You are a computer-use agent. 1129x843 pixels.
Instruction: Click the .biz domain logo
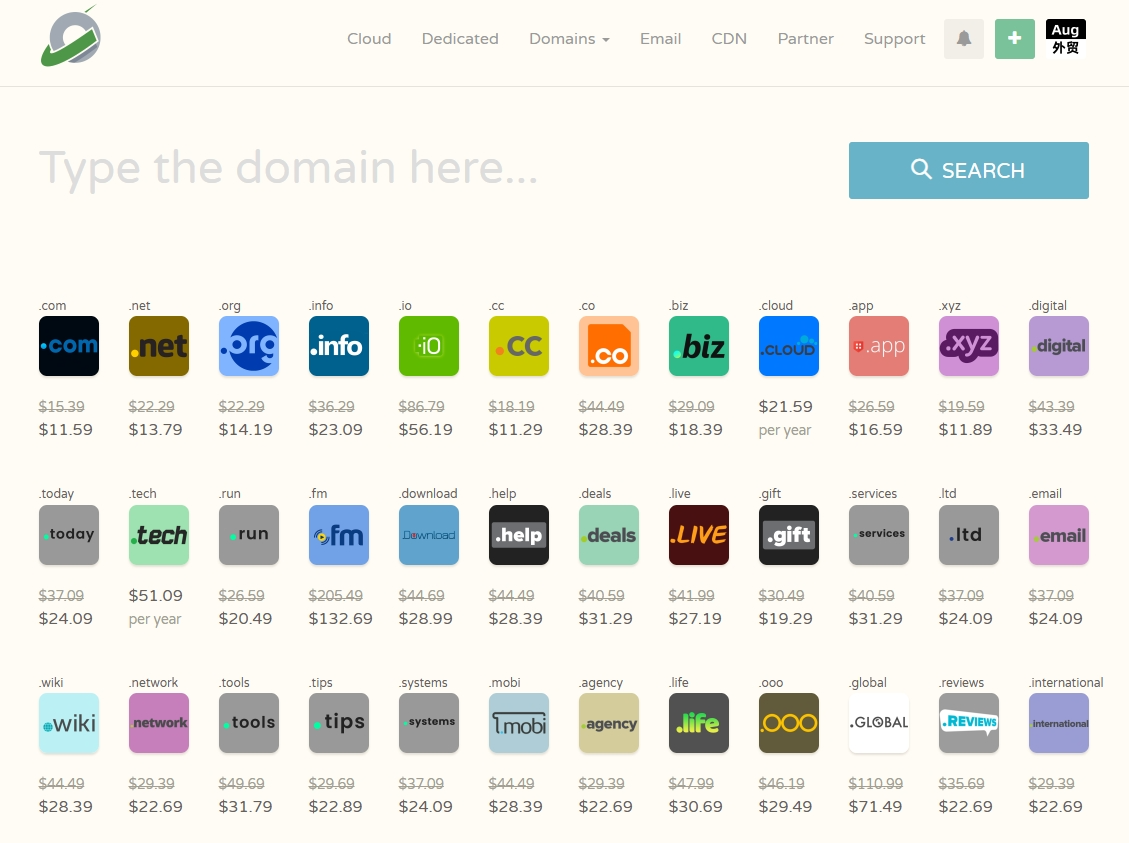pyautogui.click(x=699, y=346)
